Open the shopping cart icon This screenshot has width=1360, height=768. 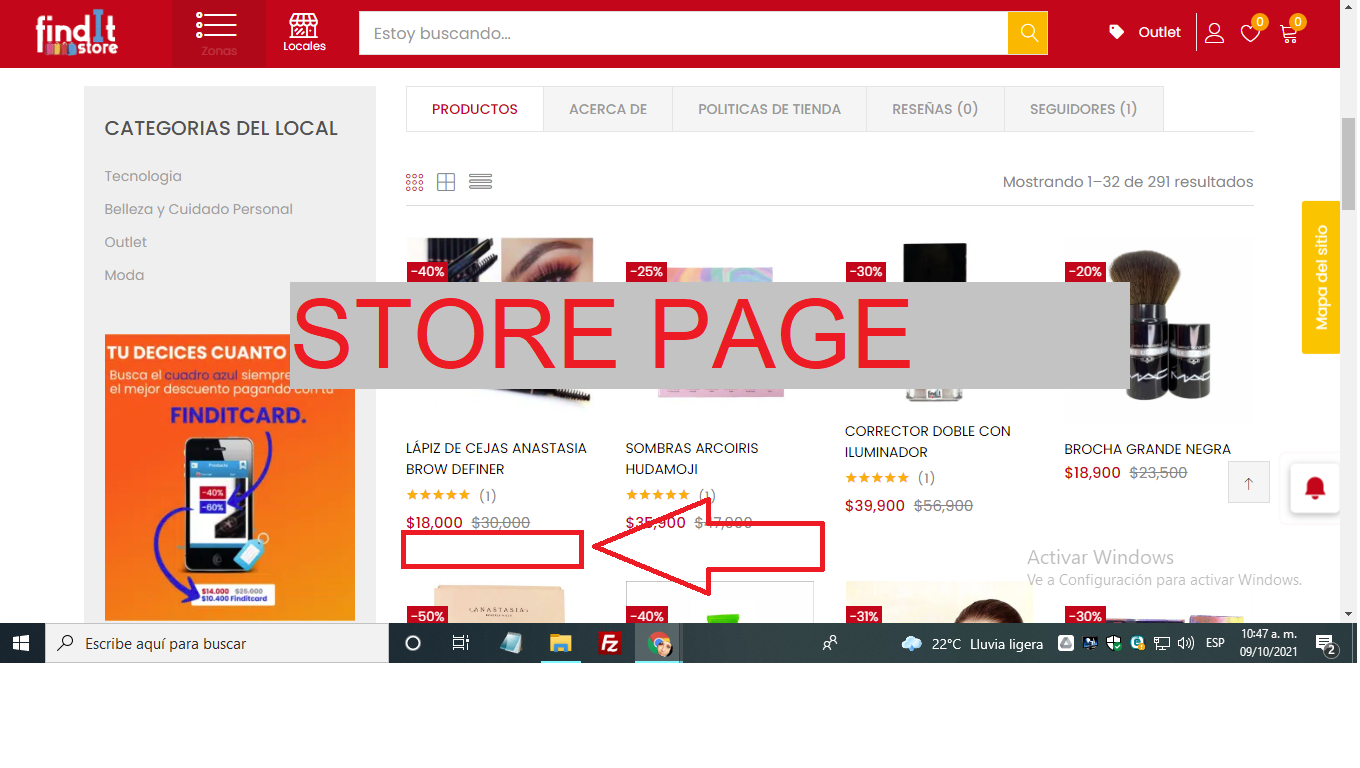click(x=1288, y=33)
